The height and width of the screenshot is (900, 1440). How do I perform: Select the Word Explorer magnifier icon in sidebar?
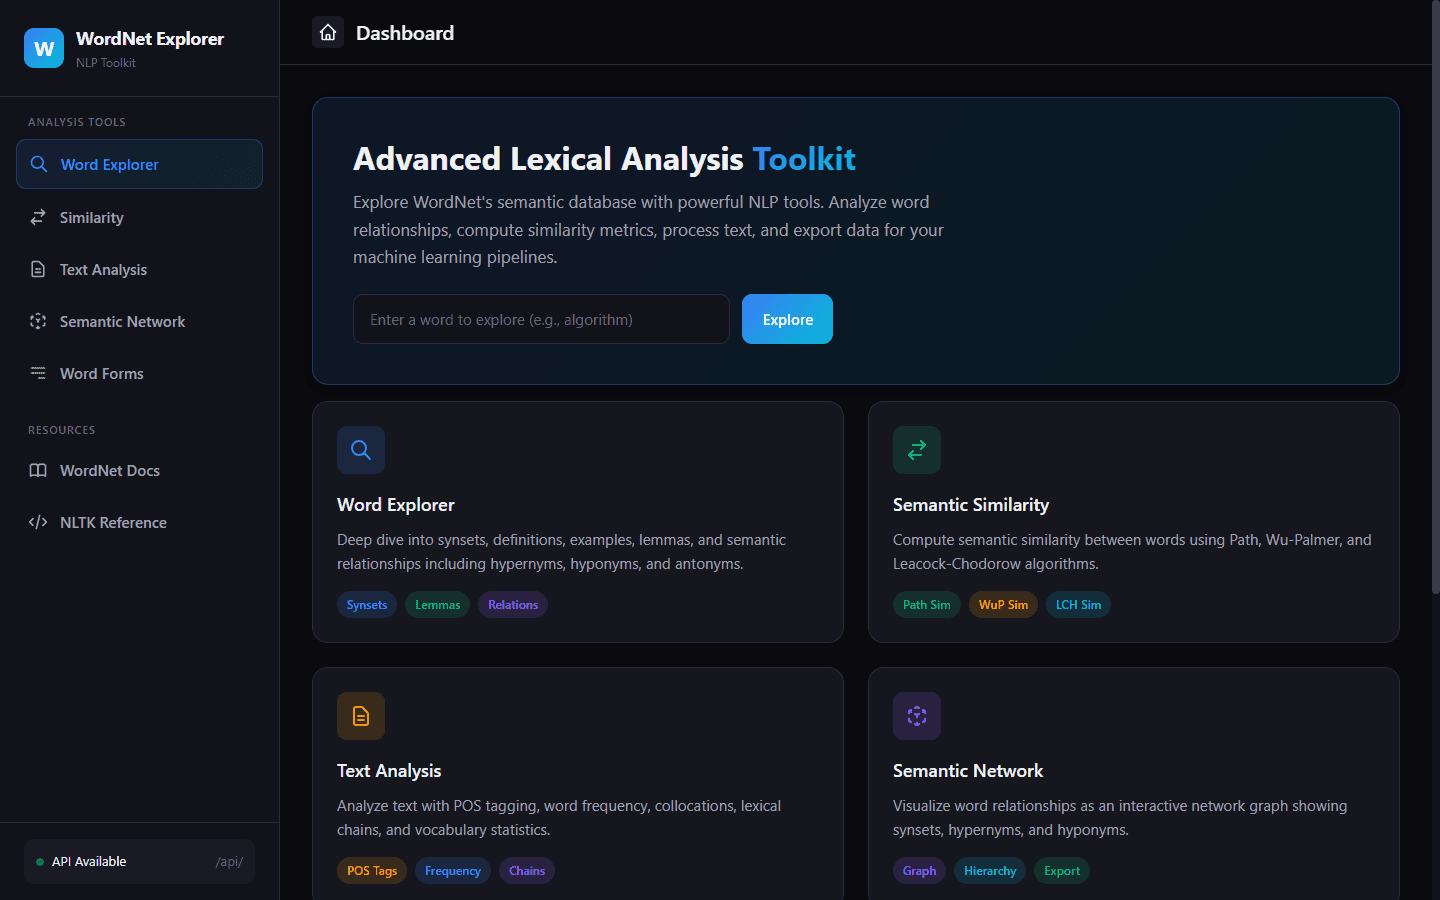pos(39,164)
